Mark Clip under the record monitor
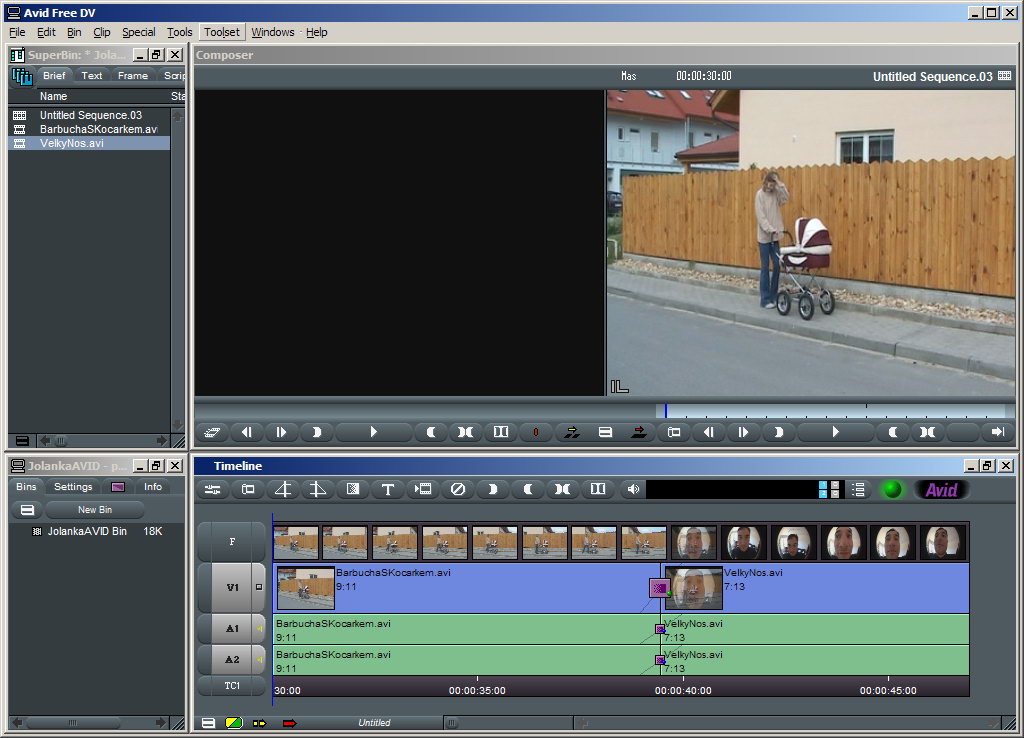Image resolution: width=1024 pixels, height=738 pixels. (x=927, y=432)
